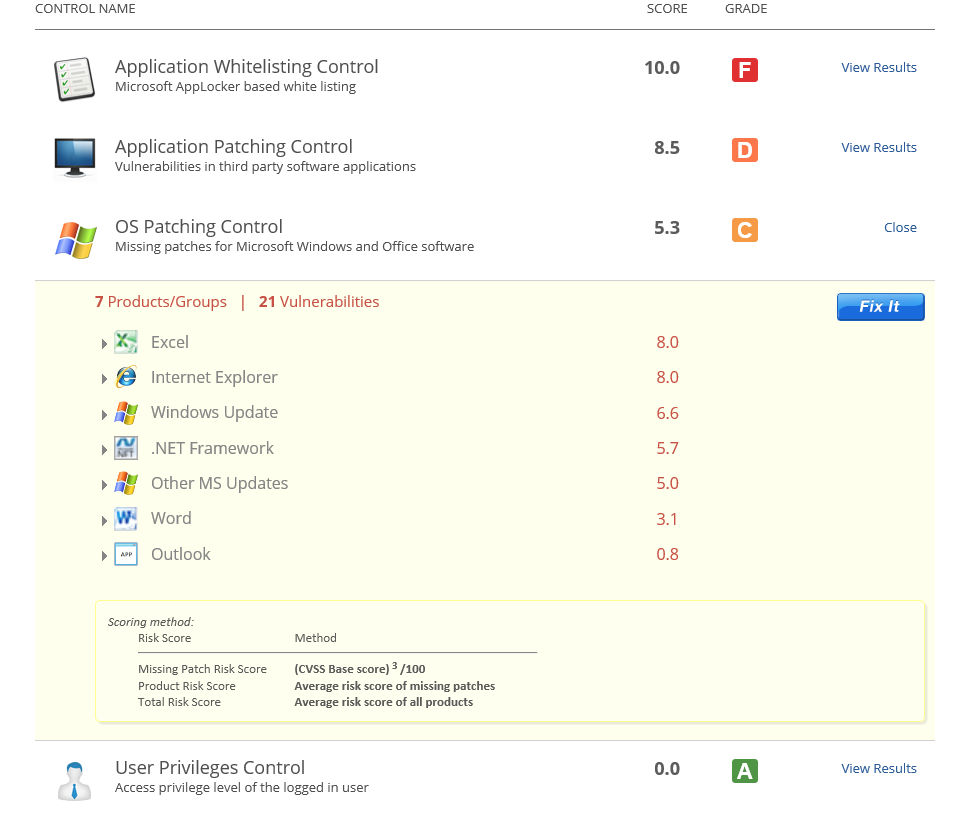The height and width of the screenshot is (834, 972).
Task: Click the green A grade badge
Action: coord(744,771)
